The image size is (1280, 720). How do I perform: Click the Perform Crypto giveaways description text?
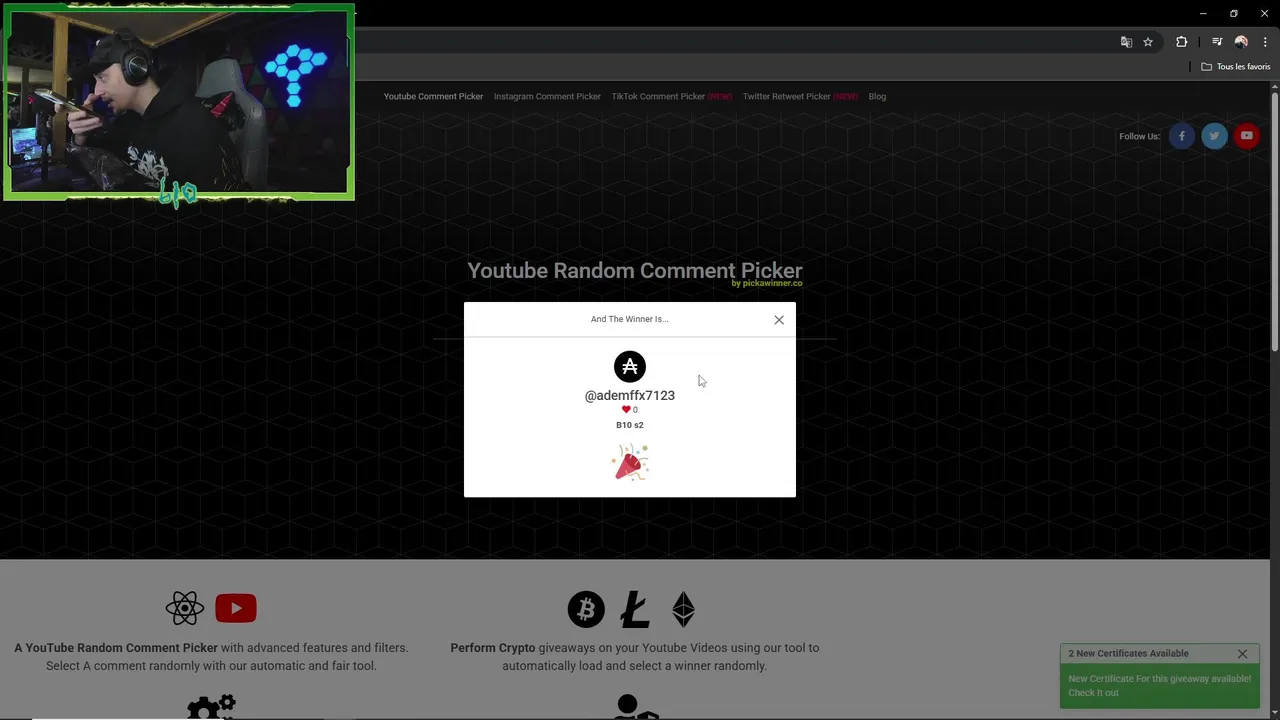click(634, 657)
